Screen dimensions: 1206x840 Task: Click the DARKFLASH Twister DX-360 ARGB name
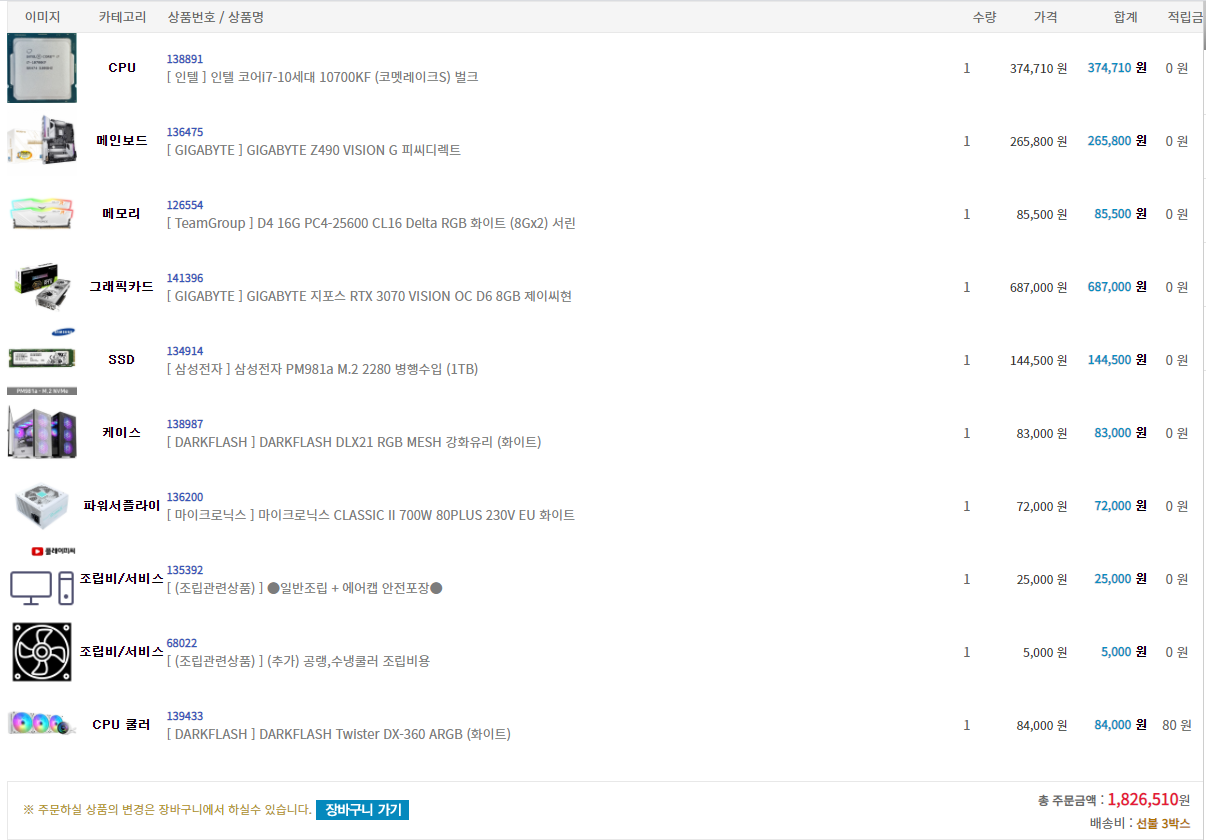339,734
